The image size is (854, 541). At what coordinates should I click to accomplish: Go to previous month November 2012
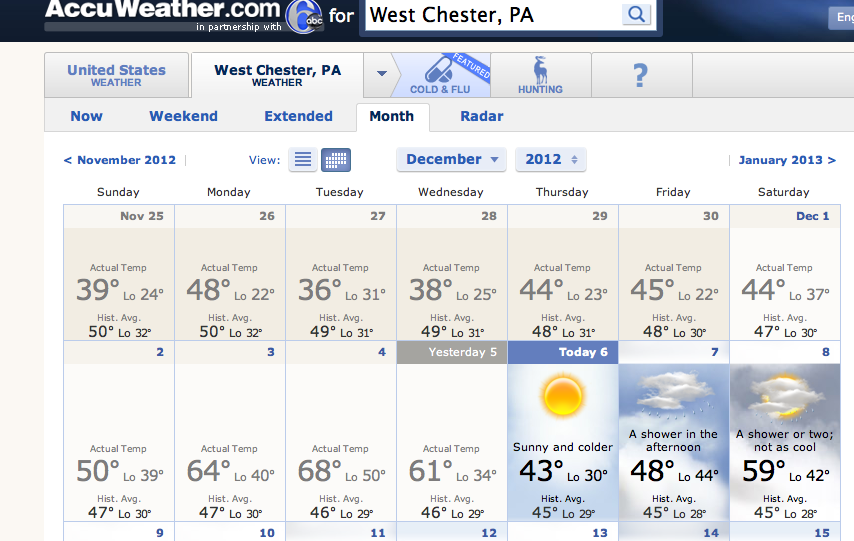coord(120,160)
